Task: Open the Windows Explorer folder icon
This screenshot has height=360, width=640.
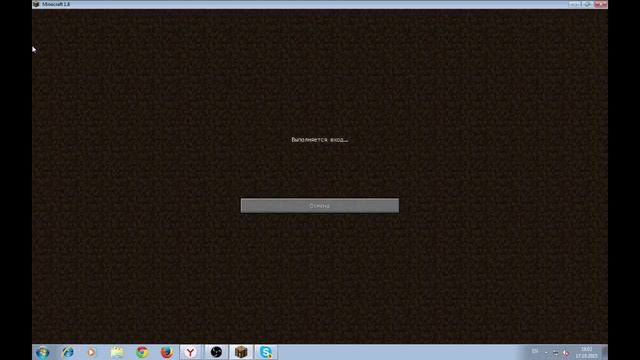Action: [117, 352]
